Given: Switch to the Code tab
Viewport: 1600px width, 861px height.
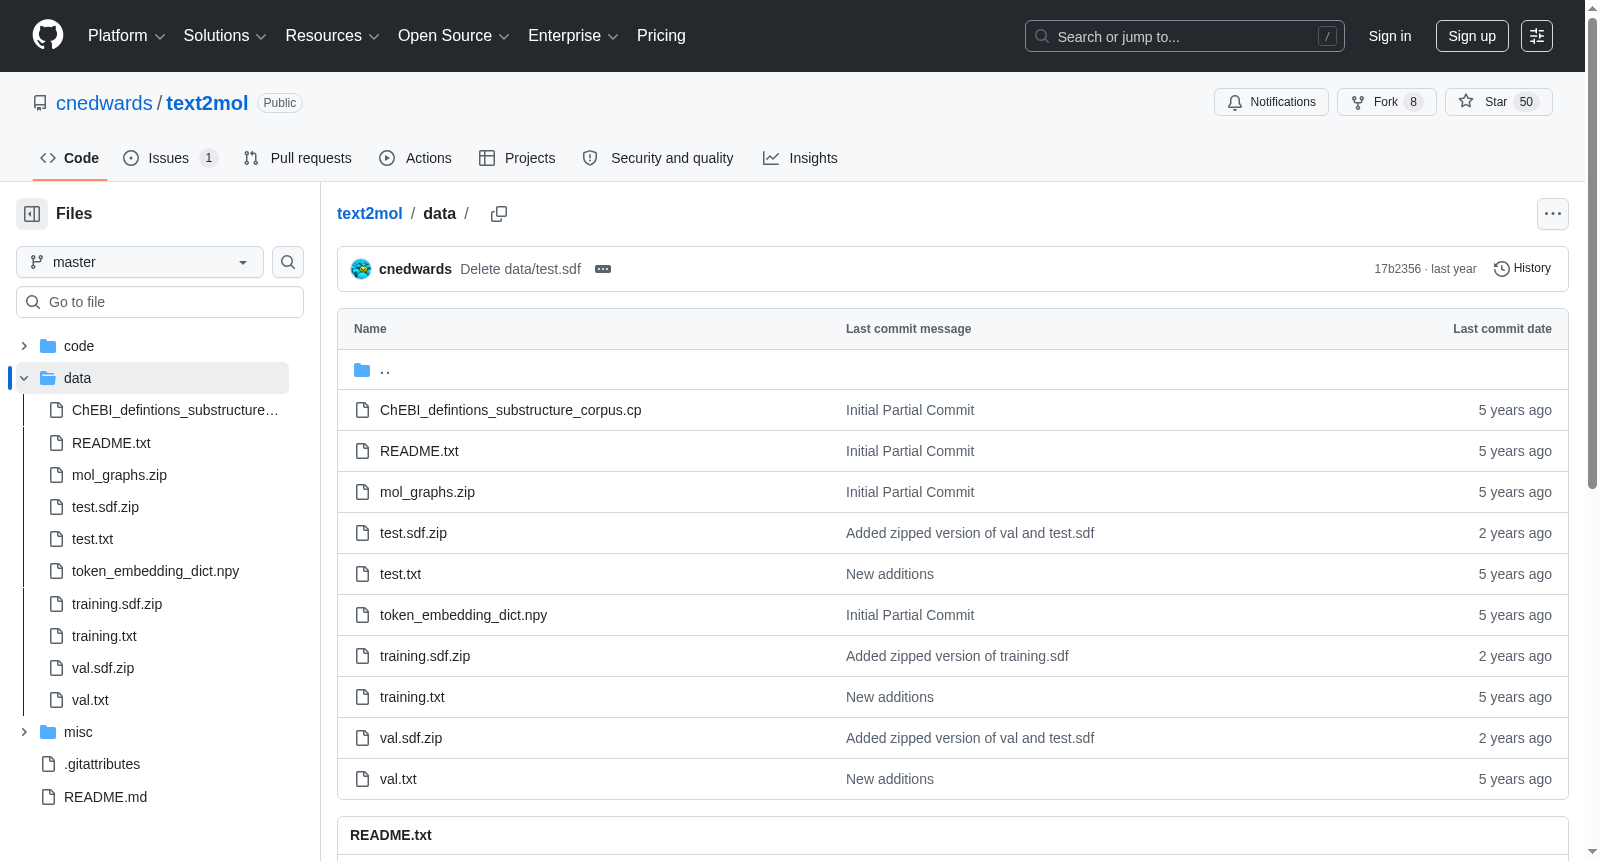Looking at the screenshot, I should pos(70,158).
